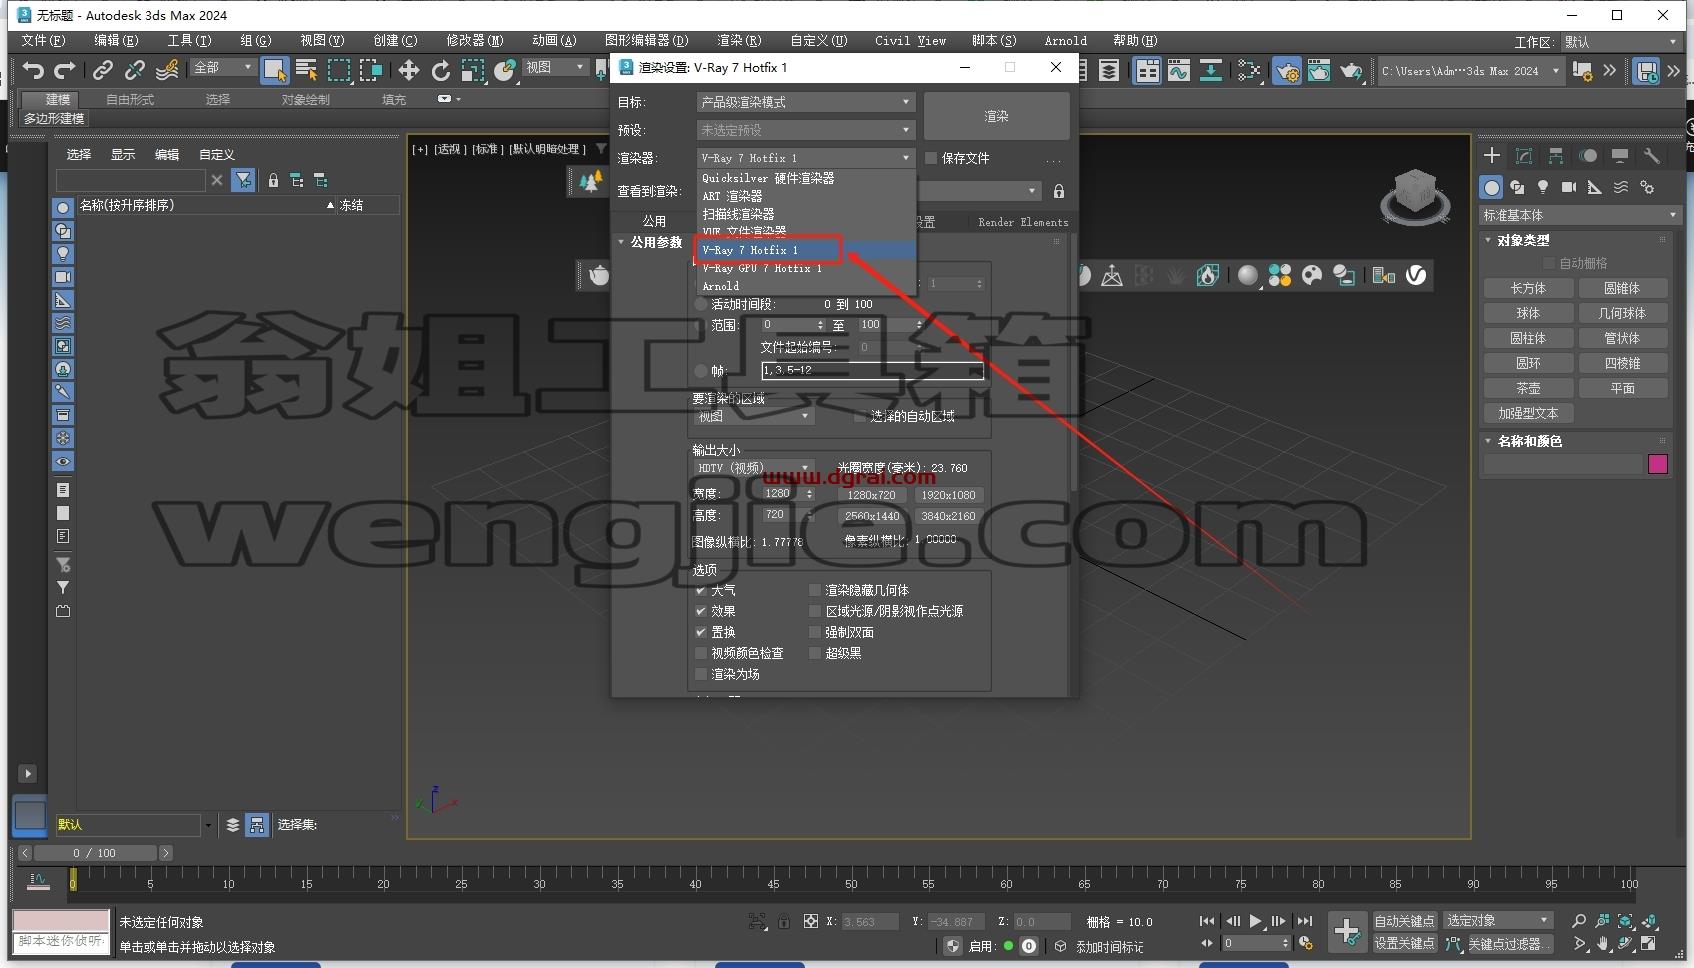
Task: Click the Undo arrow icon
Action: point(33,70)
